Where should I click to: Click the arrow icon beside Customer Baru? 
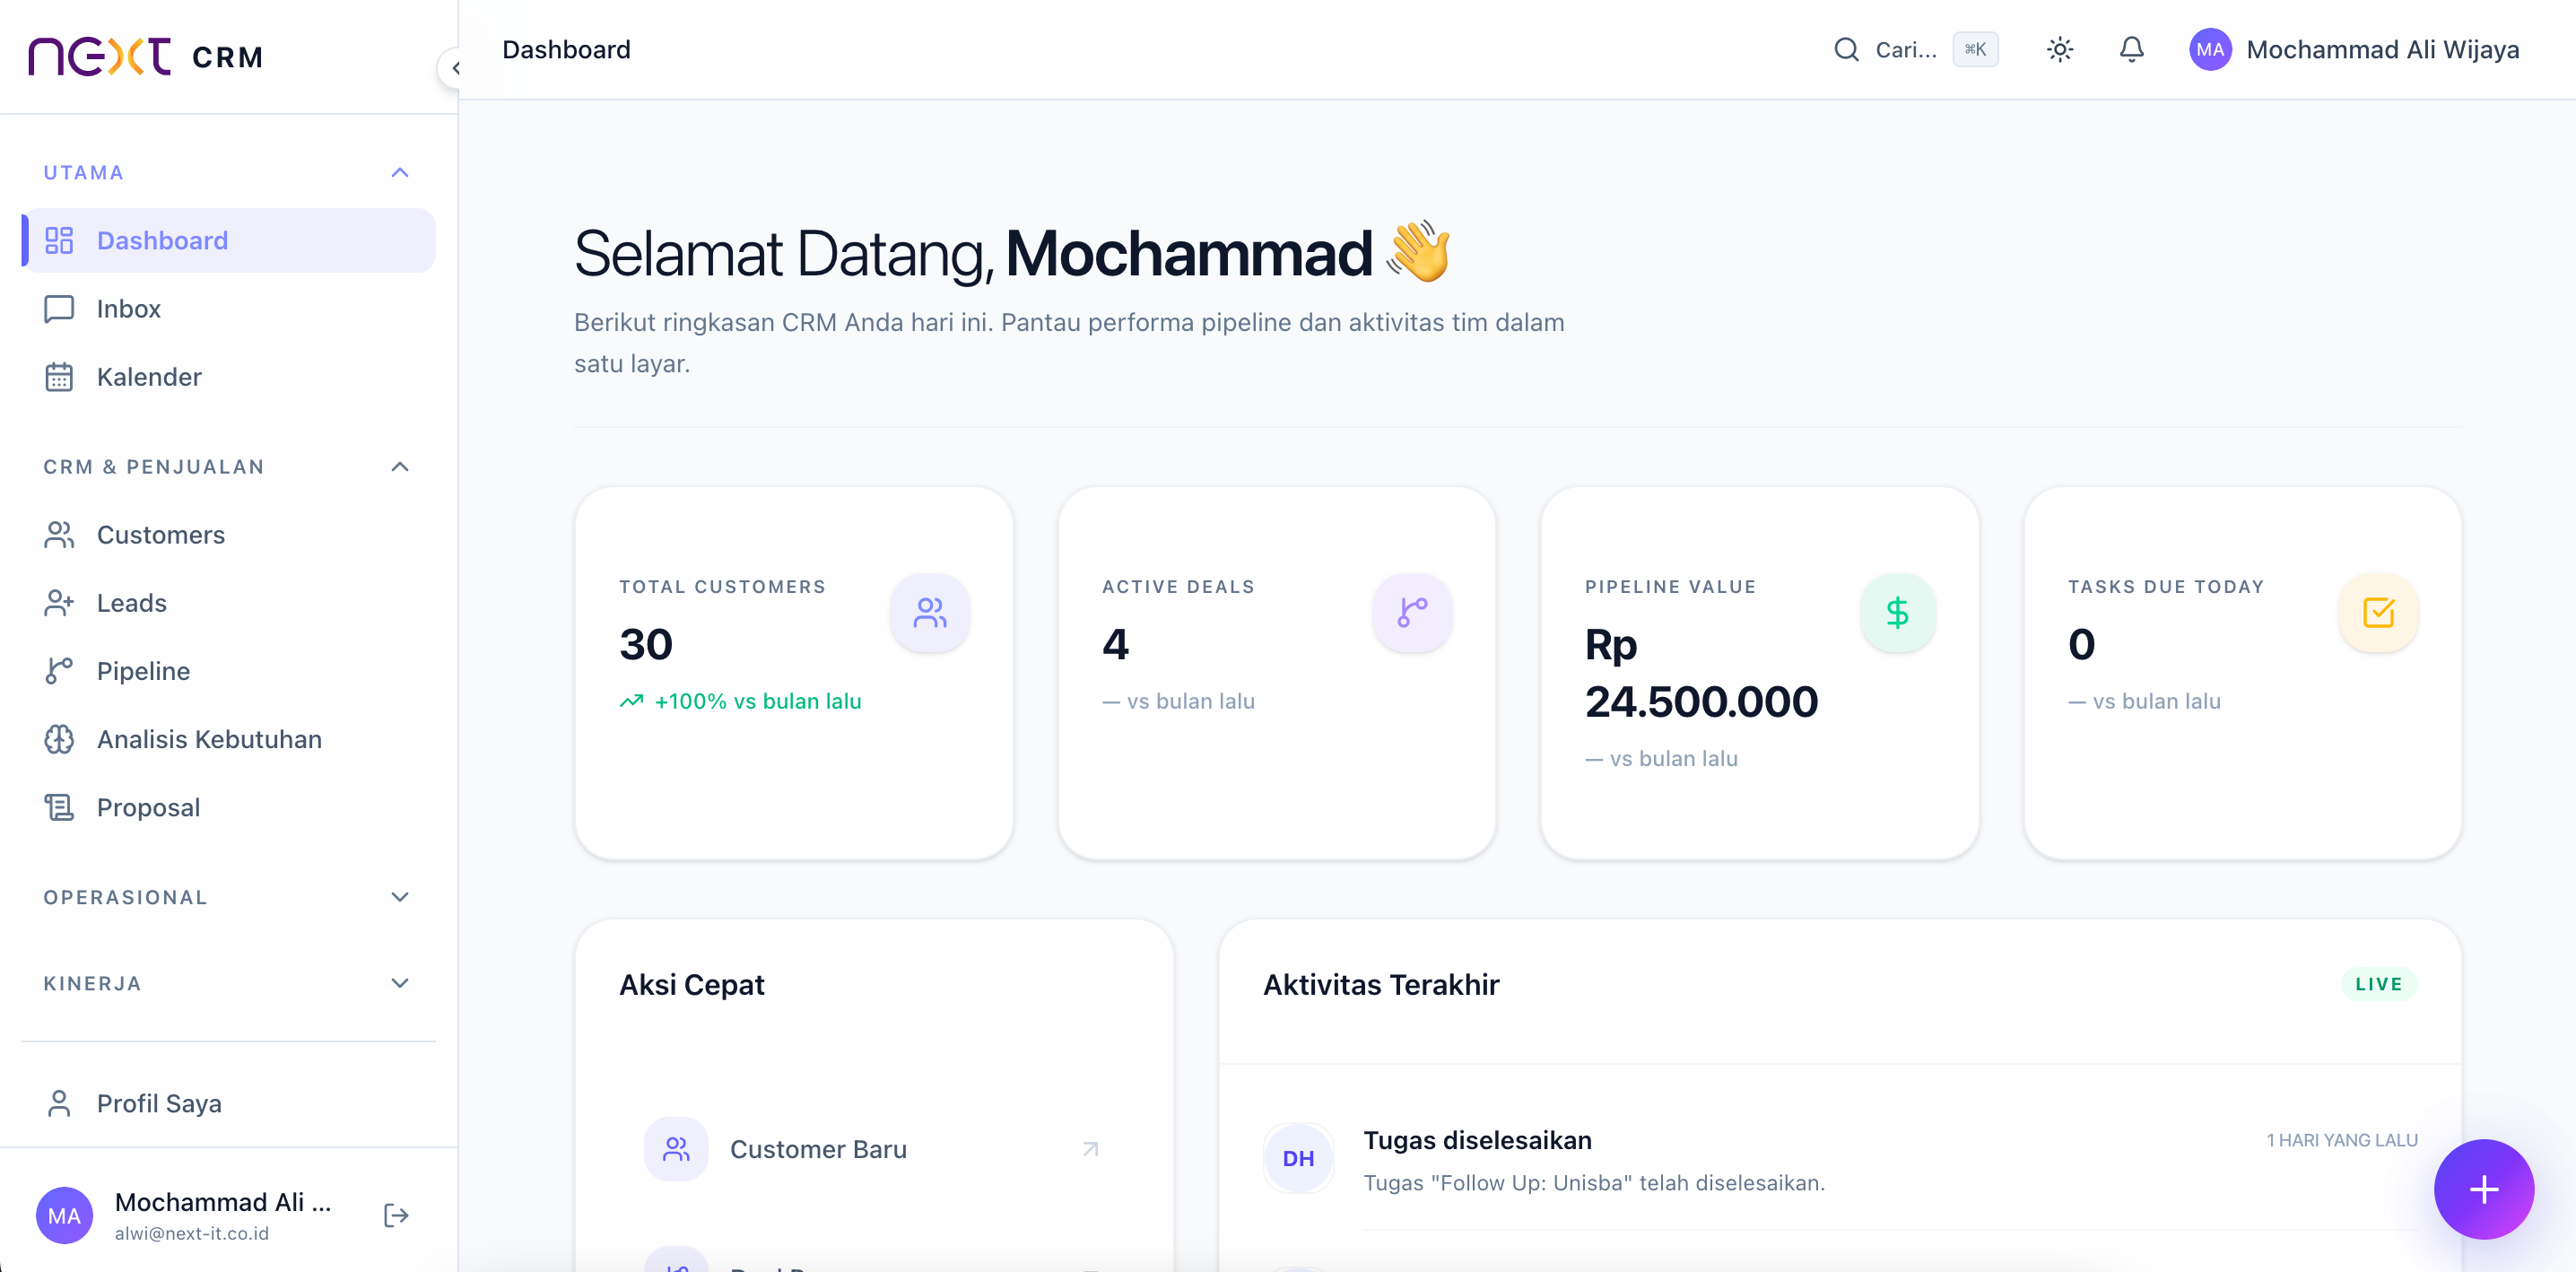click(x=1090, y=1148)
